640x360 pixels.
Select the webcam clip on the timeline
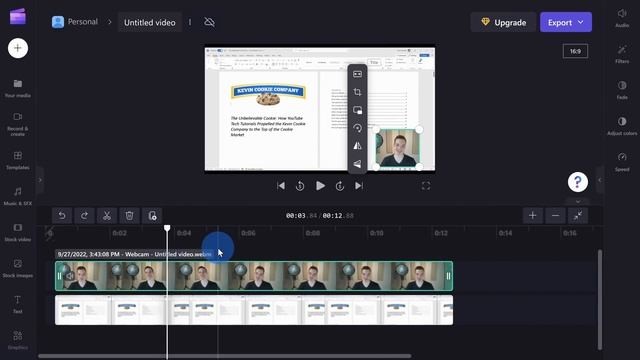[254, 276]
